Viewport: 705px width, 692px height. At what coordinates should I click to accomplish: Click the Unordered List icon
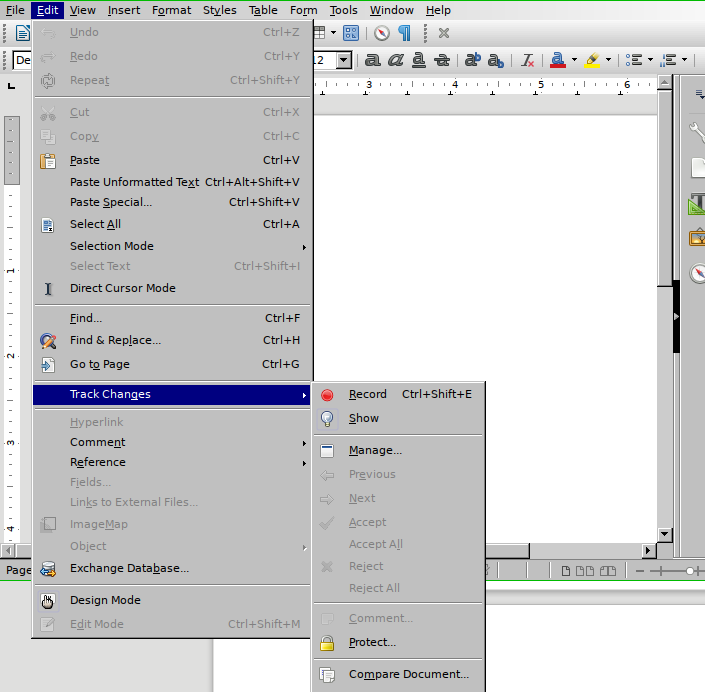coord(634,60)
